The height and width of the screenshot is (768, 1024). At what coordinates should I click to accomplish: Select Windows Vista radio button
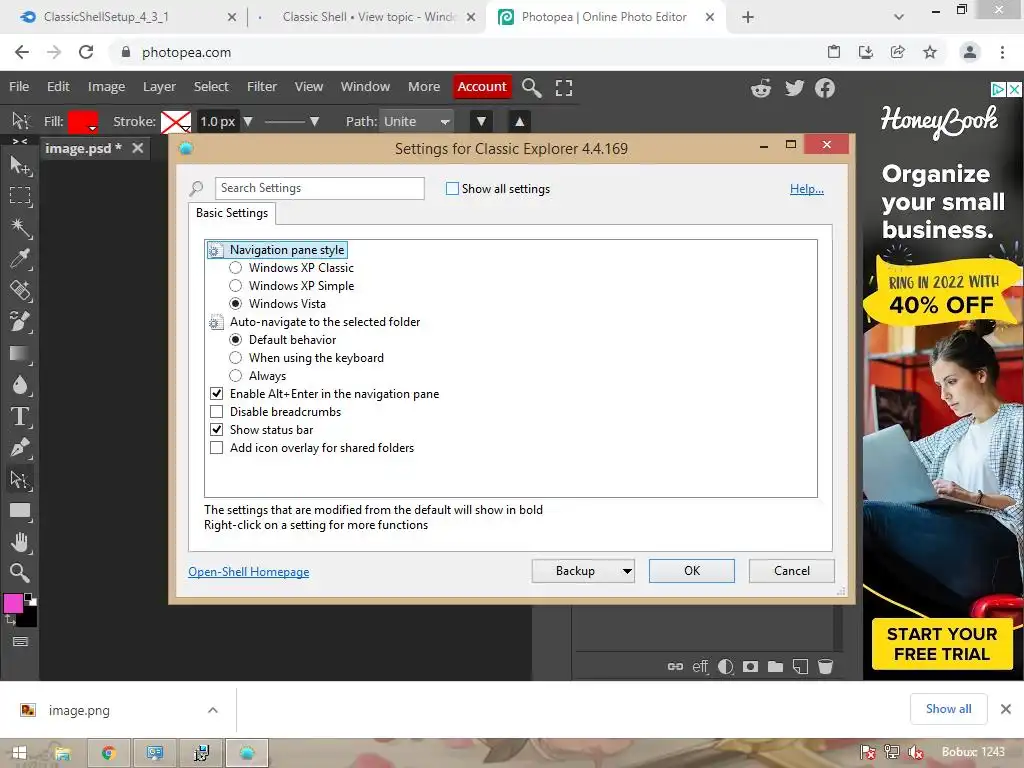click(x=236, y=304)
